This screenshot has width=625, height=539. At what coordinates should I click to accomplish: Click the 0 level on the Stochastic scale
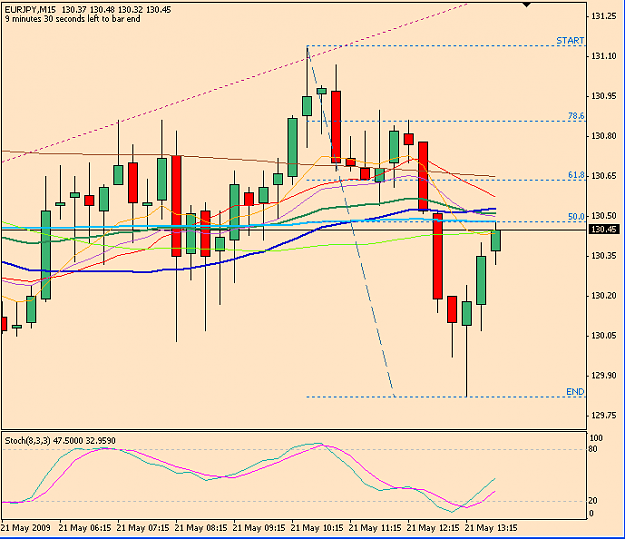click(592, 513)
